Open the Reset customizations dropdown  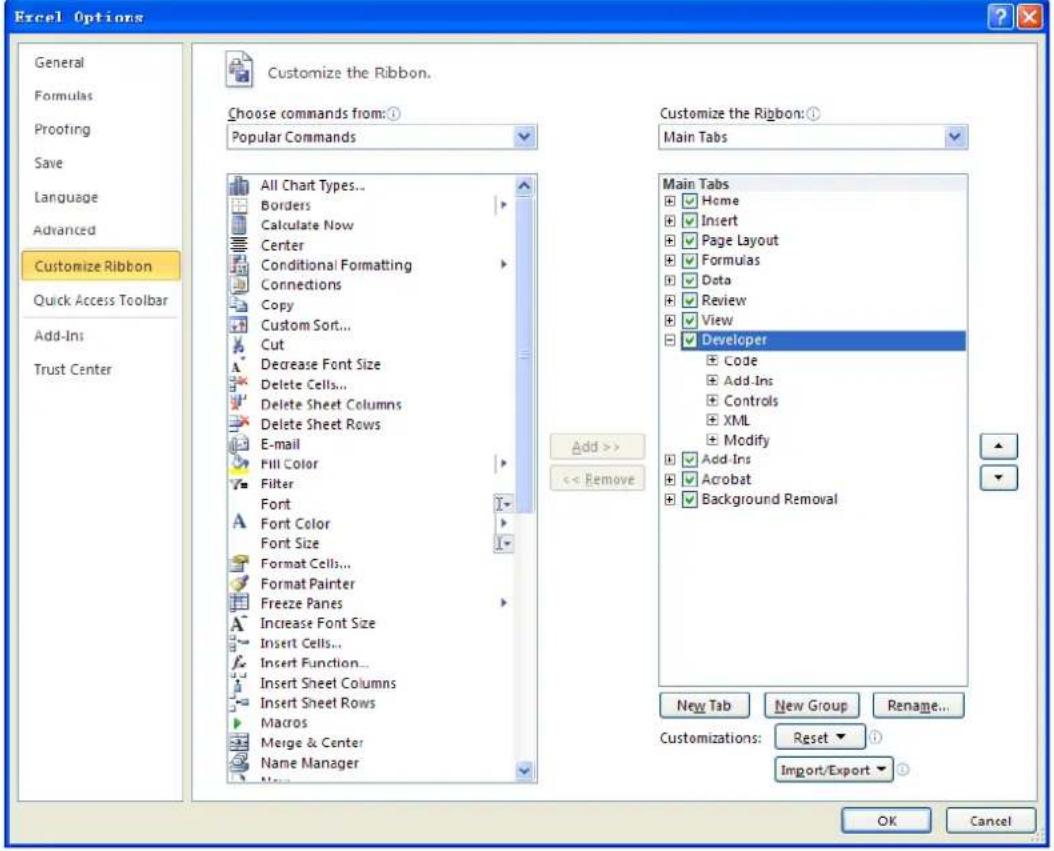819,737
